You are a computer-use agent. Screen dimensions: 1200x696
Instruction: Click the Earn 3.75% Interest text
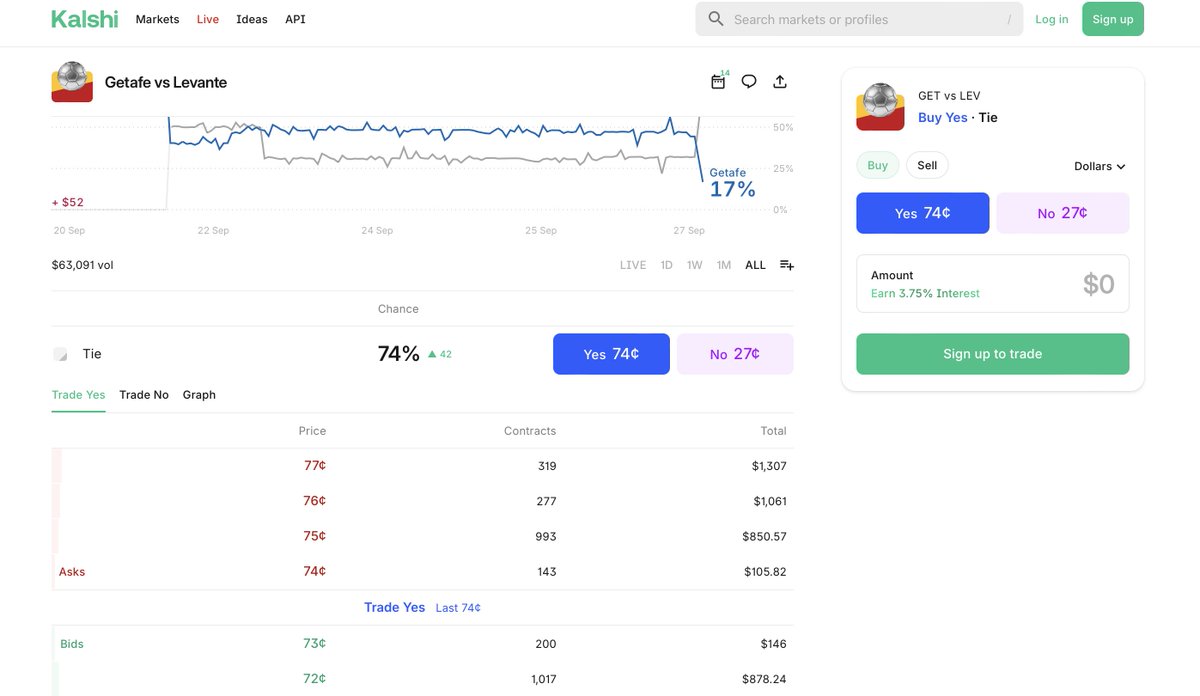coord(925,294)
